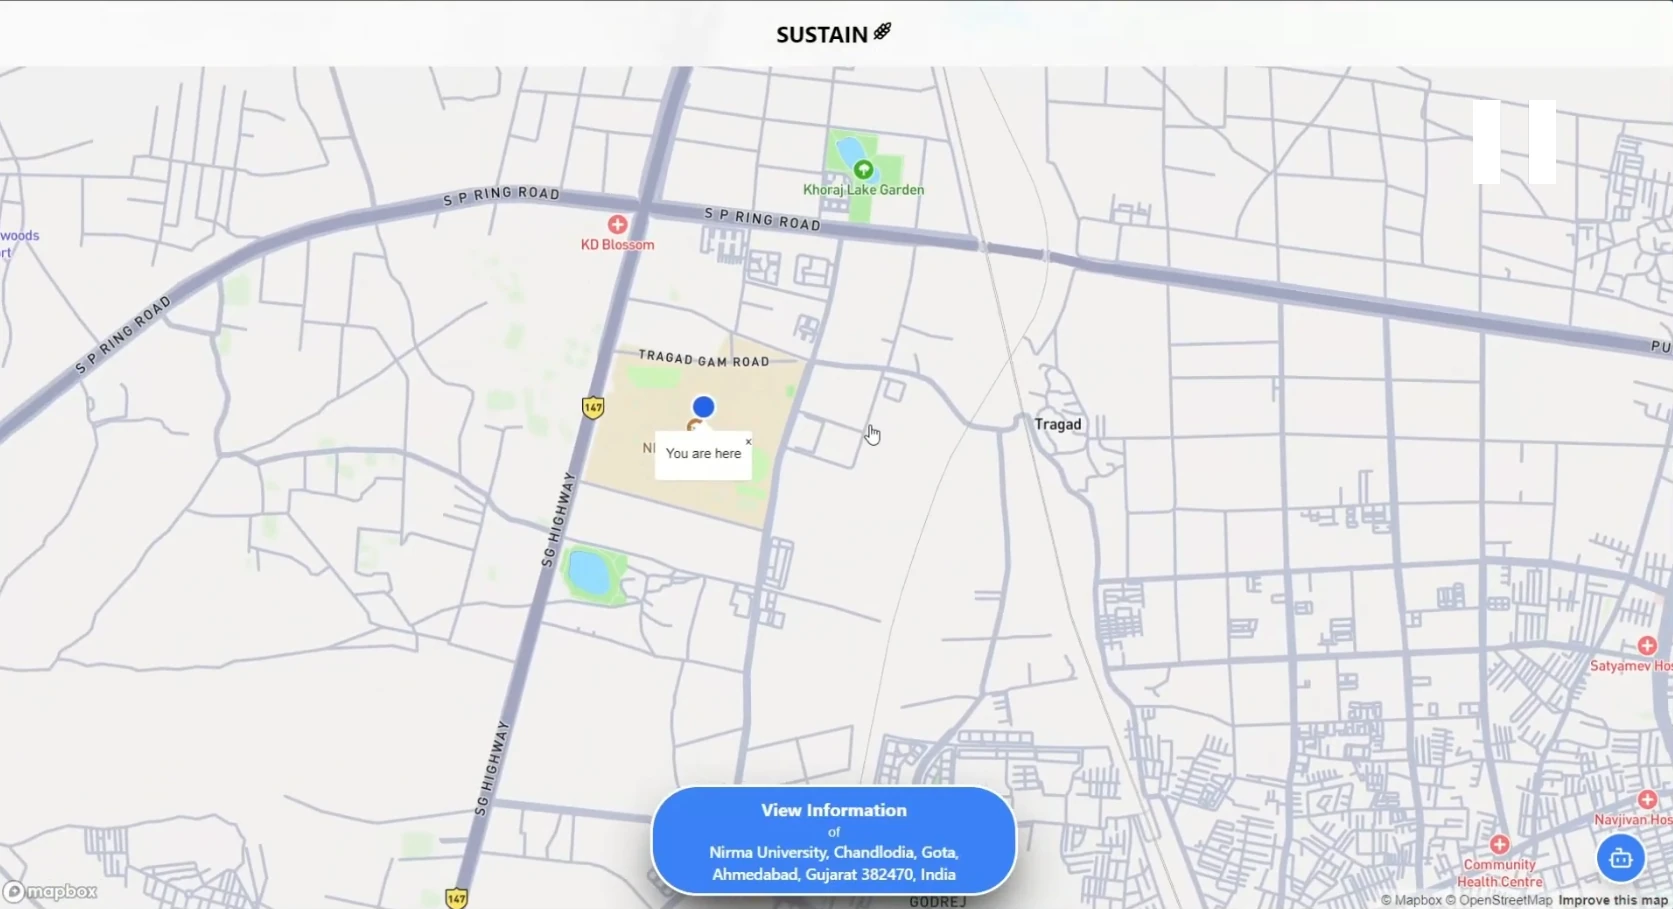The height and width of the screenshot is (909, 1673).
Task: Click the Community Health Centre hospital marker
Action: 1499,844
